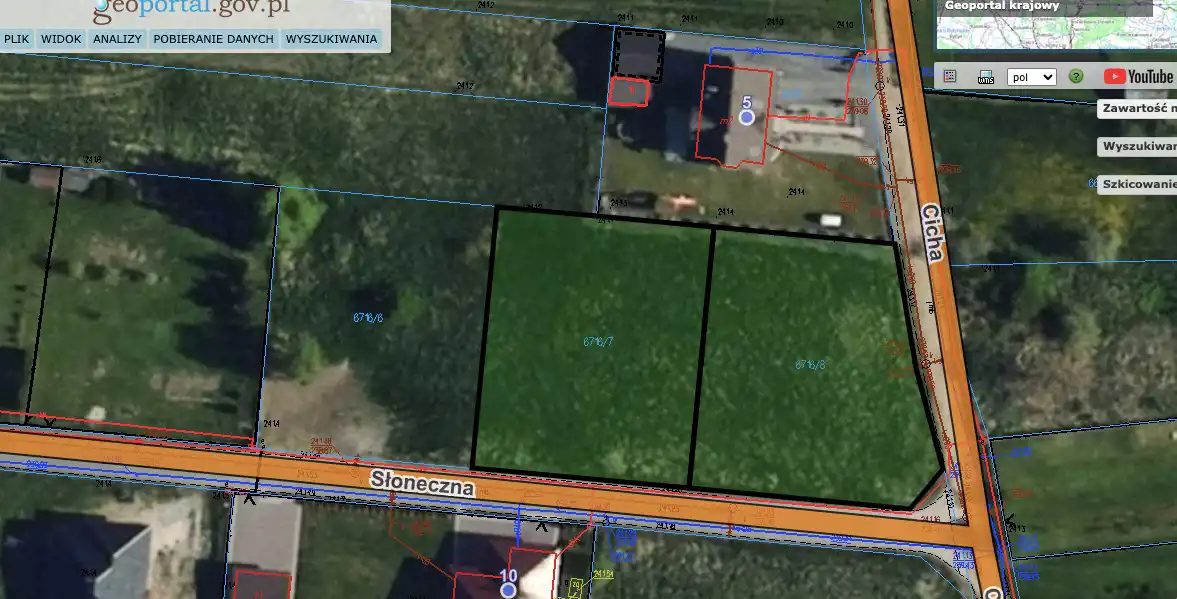Open the YouTube link
The width and height of the screenshot is (1177, 599).
(1138, 77)
